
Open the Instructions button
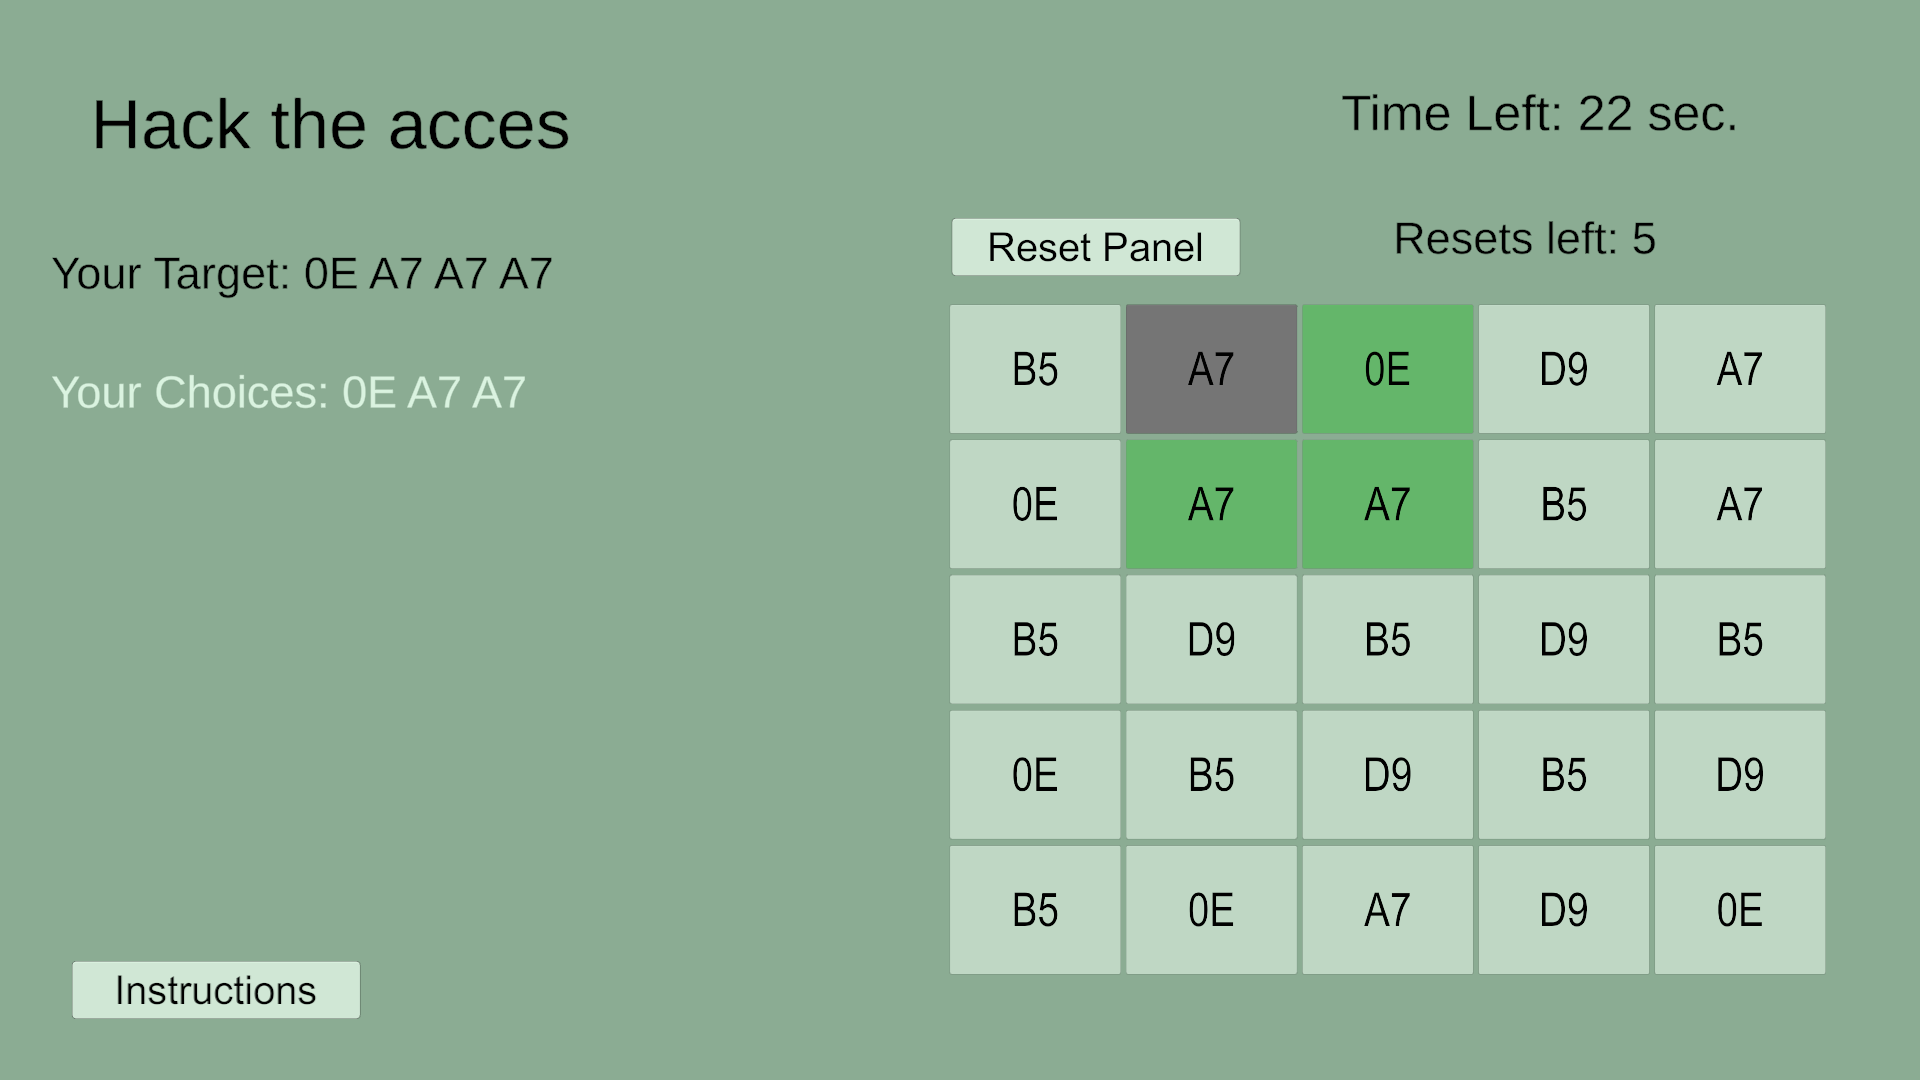(216, 990)
